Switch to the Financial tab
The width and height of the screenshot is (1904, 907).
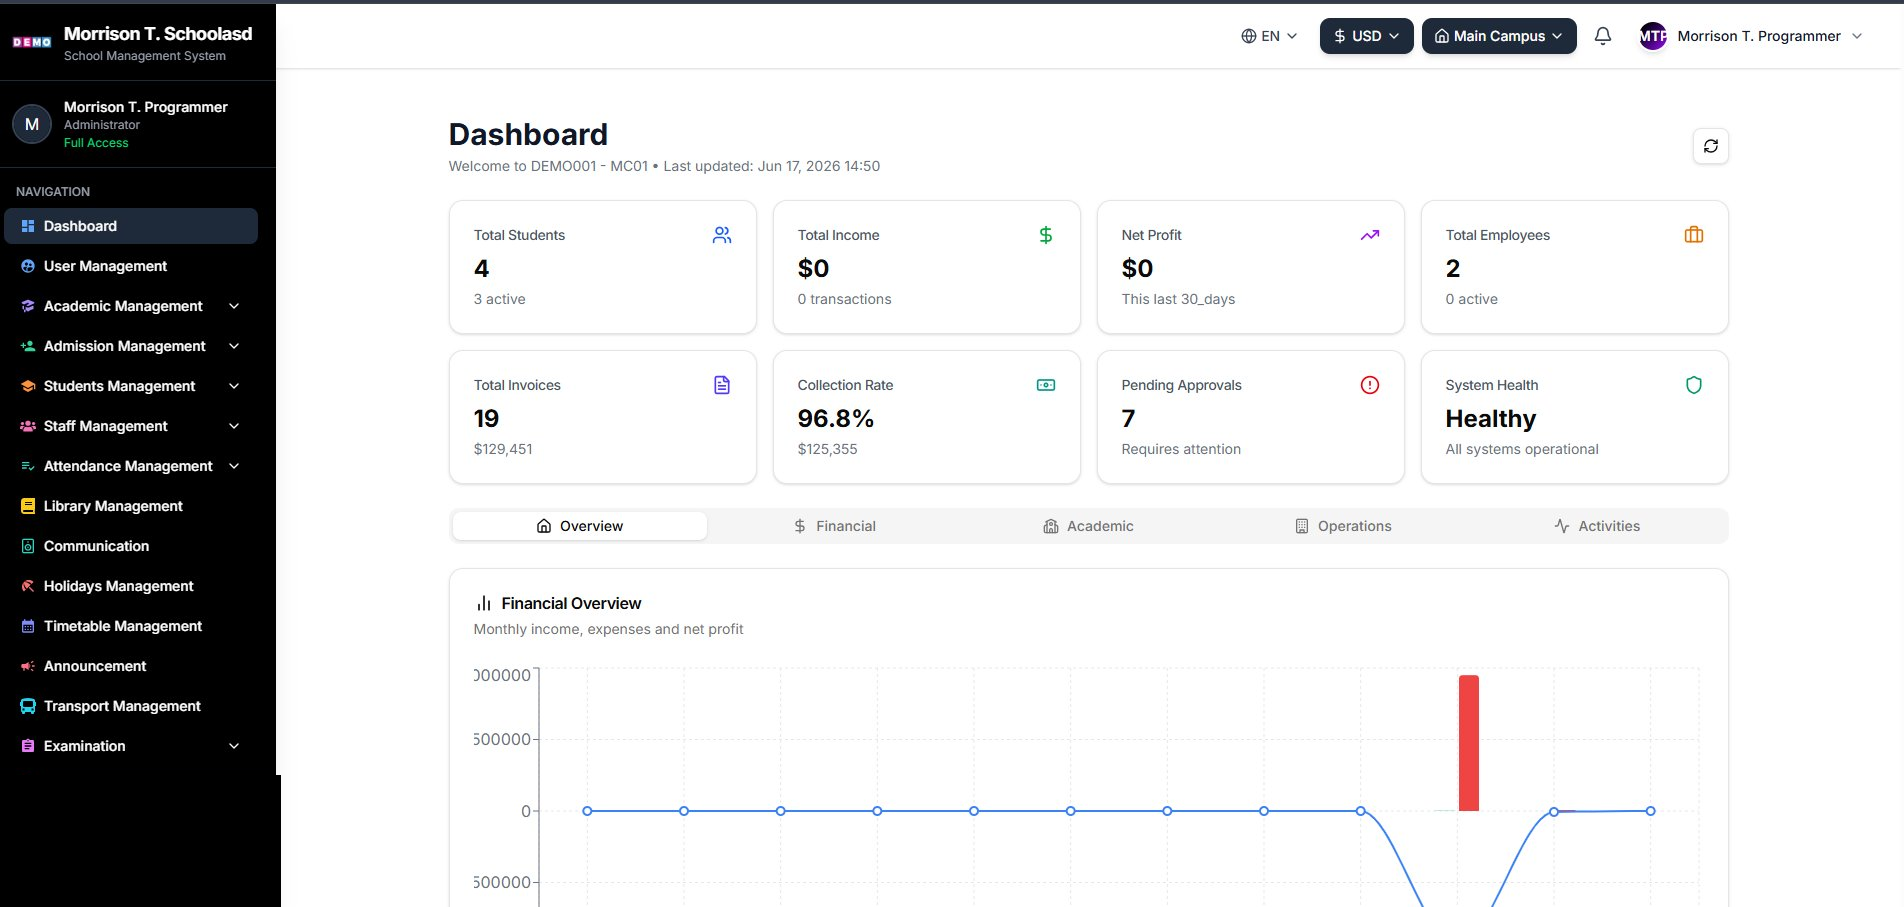coord(834,526)
